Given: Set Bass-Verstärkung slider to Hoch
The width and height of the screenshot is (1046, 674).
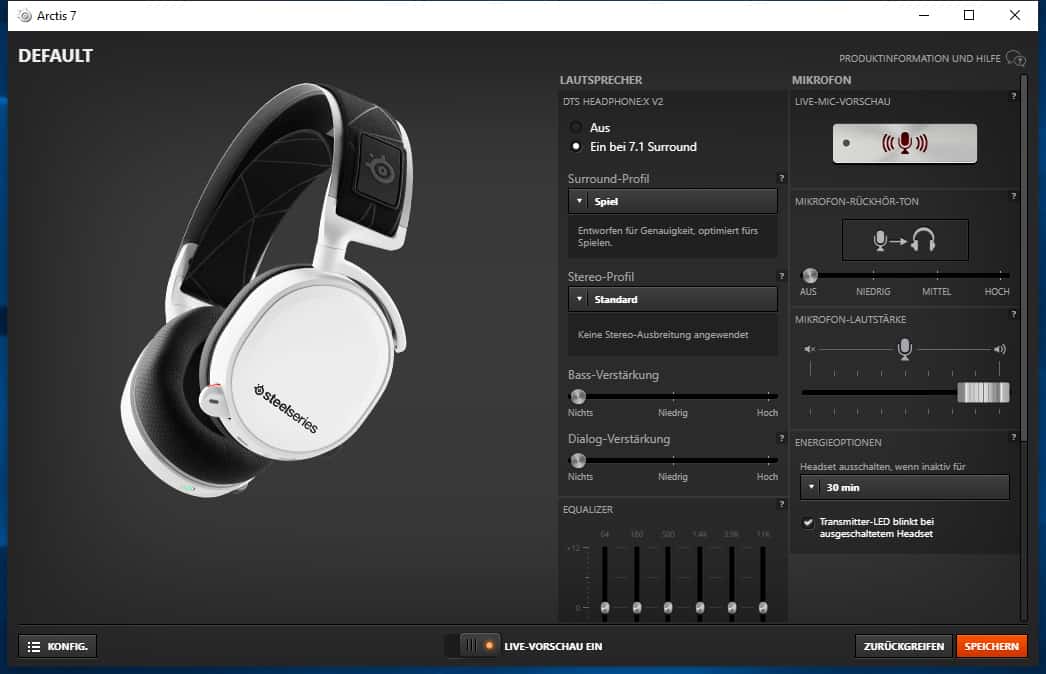Looking at the screenshot, I should pos(768,396).
